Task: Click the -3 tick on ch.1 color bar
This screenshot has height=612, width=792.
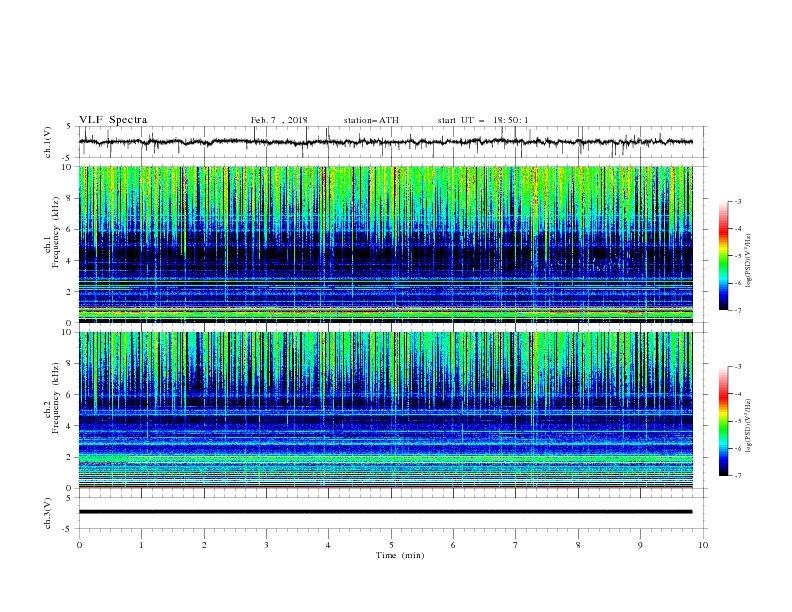Action: (737, 201)
